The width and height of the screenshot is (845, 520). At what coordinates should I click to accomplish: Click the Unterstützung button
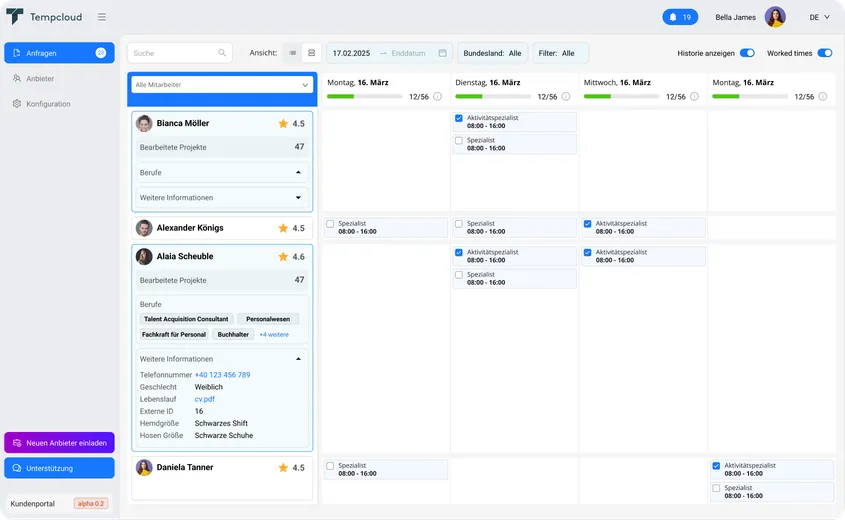pyautogui.click(x=59, y=468)
